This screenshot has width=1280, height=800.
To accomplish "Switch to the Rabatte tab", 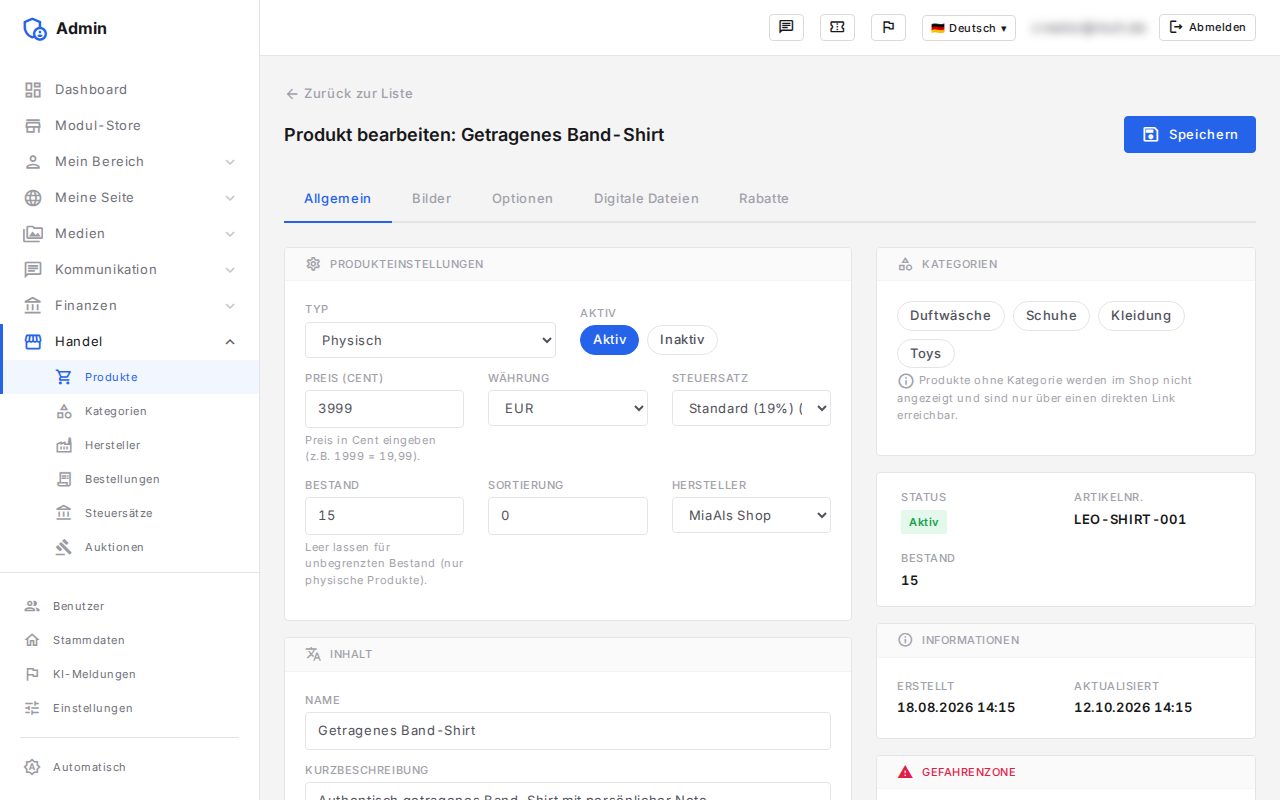I will point(764,199).
